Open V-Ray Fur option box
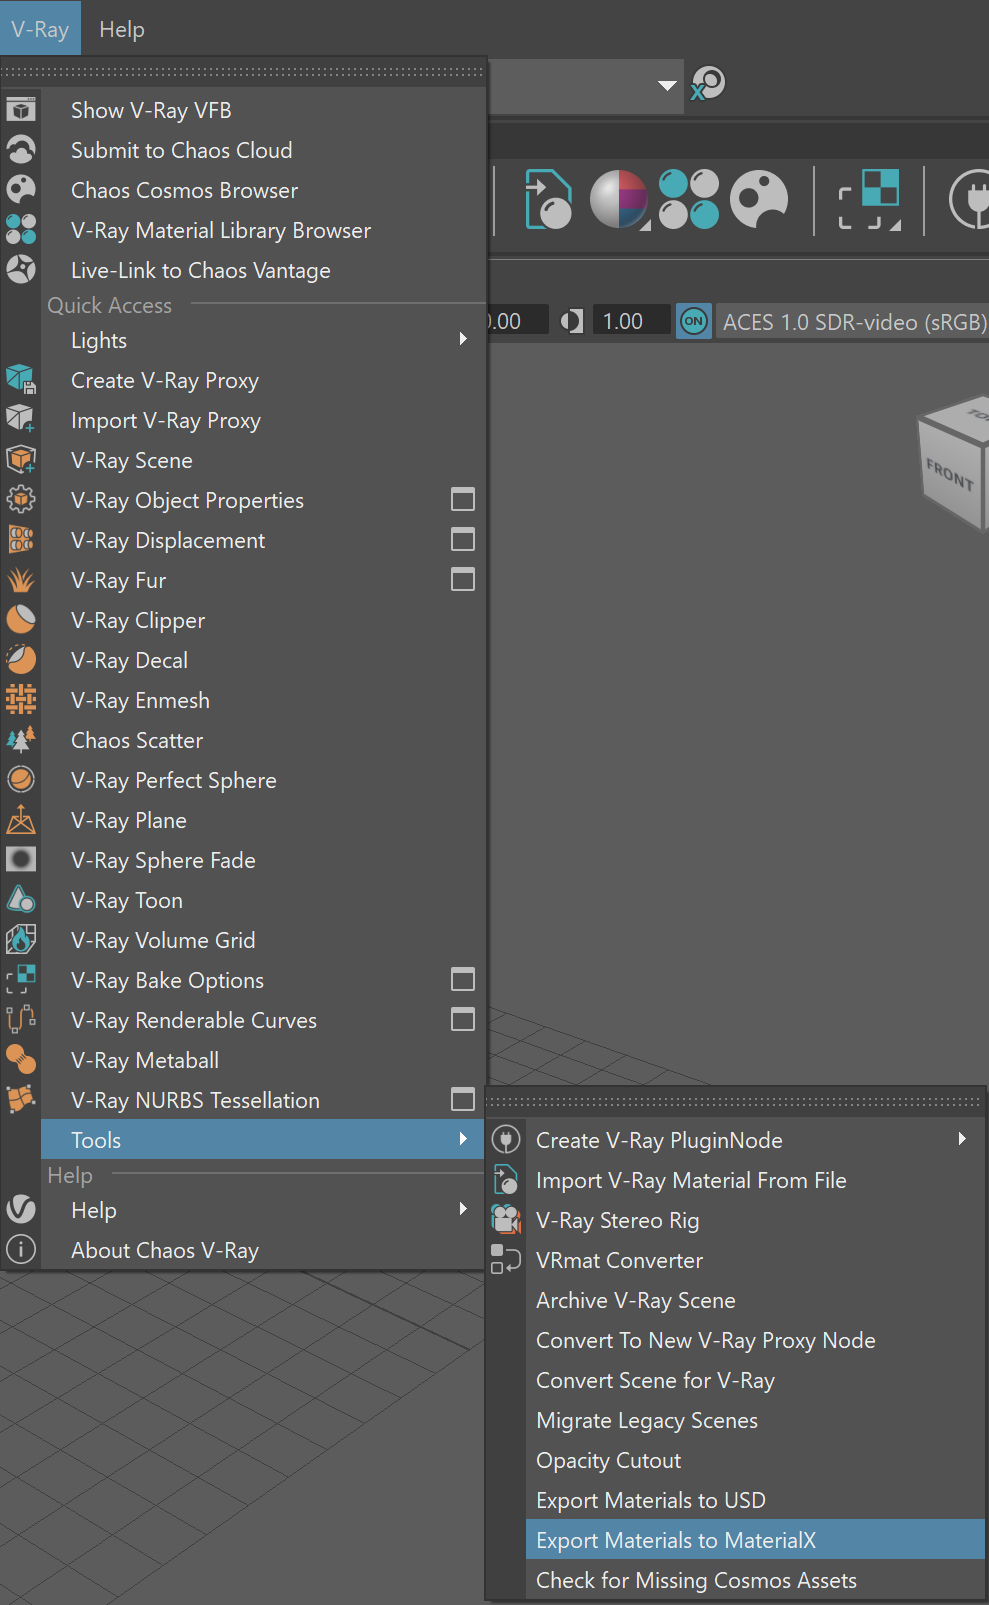 (x=463, y=579)
